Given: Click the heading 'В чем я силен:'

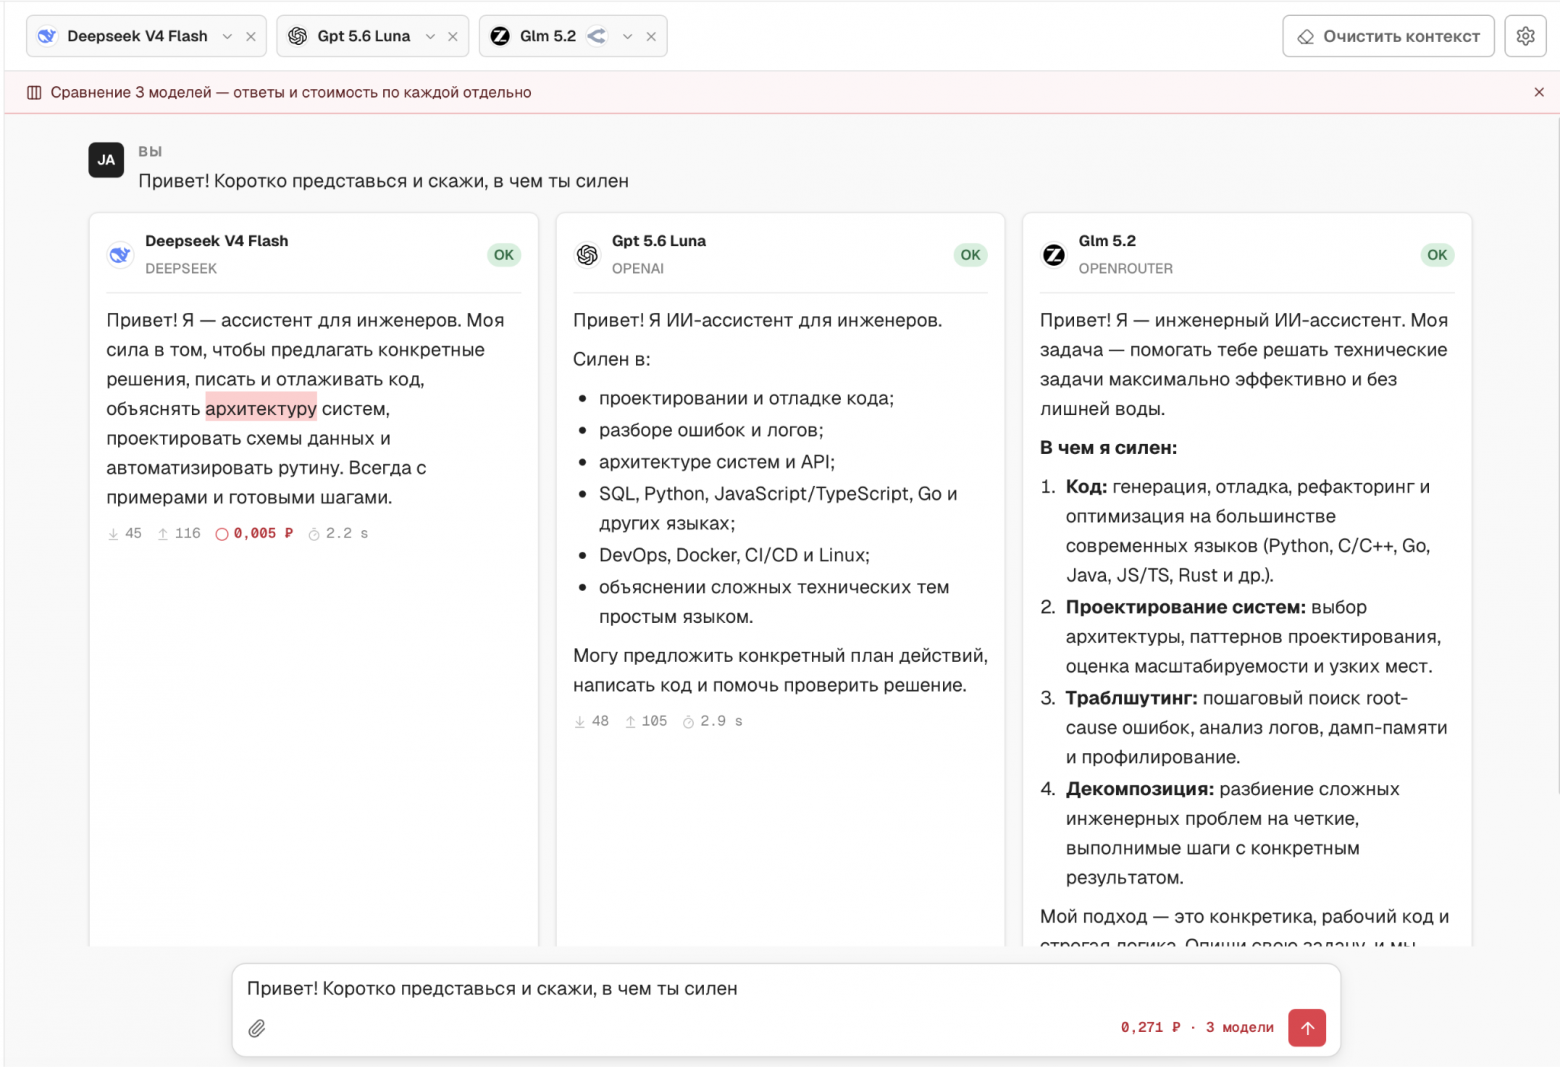Looking at the screenshot, I should tap(1108, 448).
